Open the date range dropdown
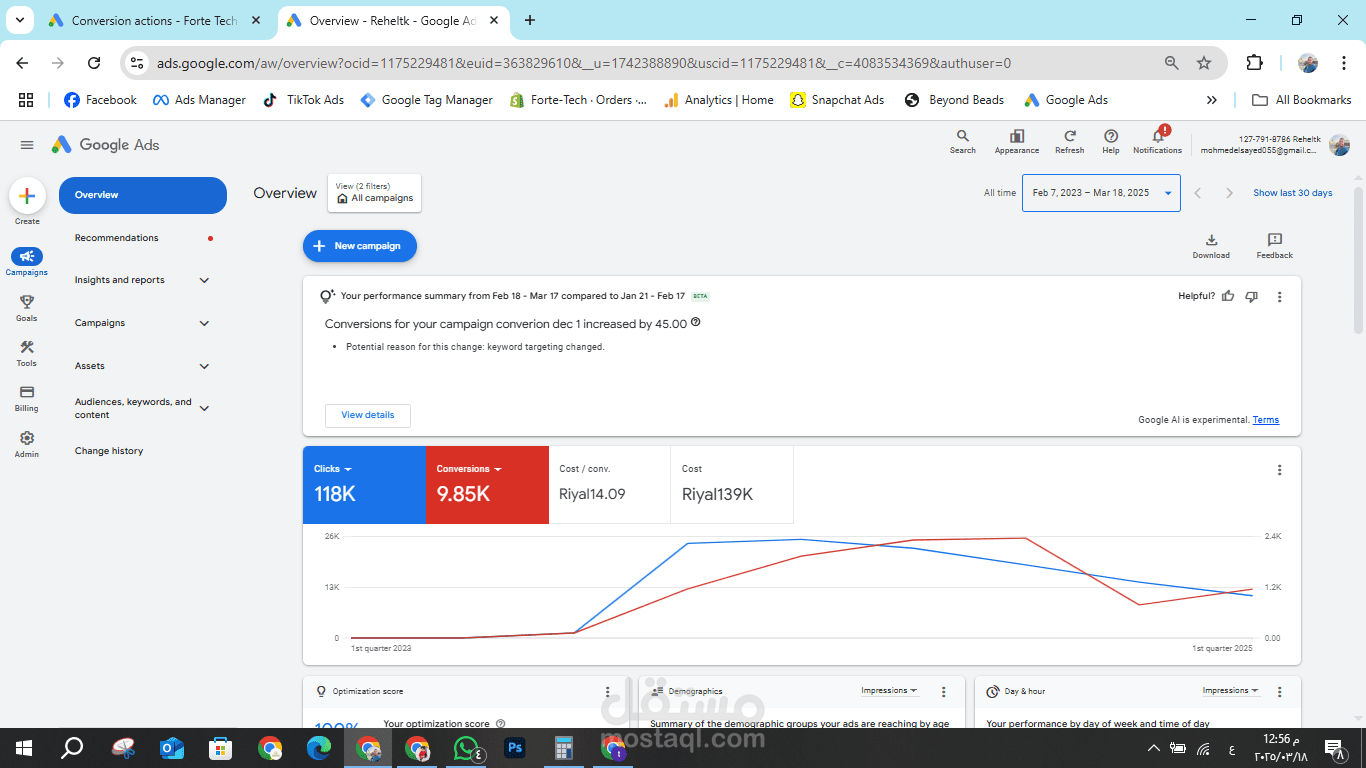1366x768 pixels. (x=1101, y=193)
